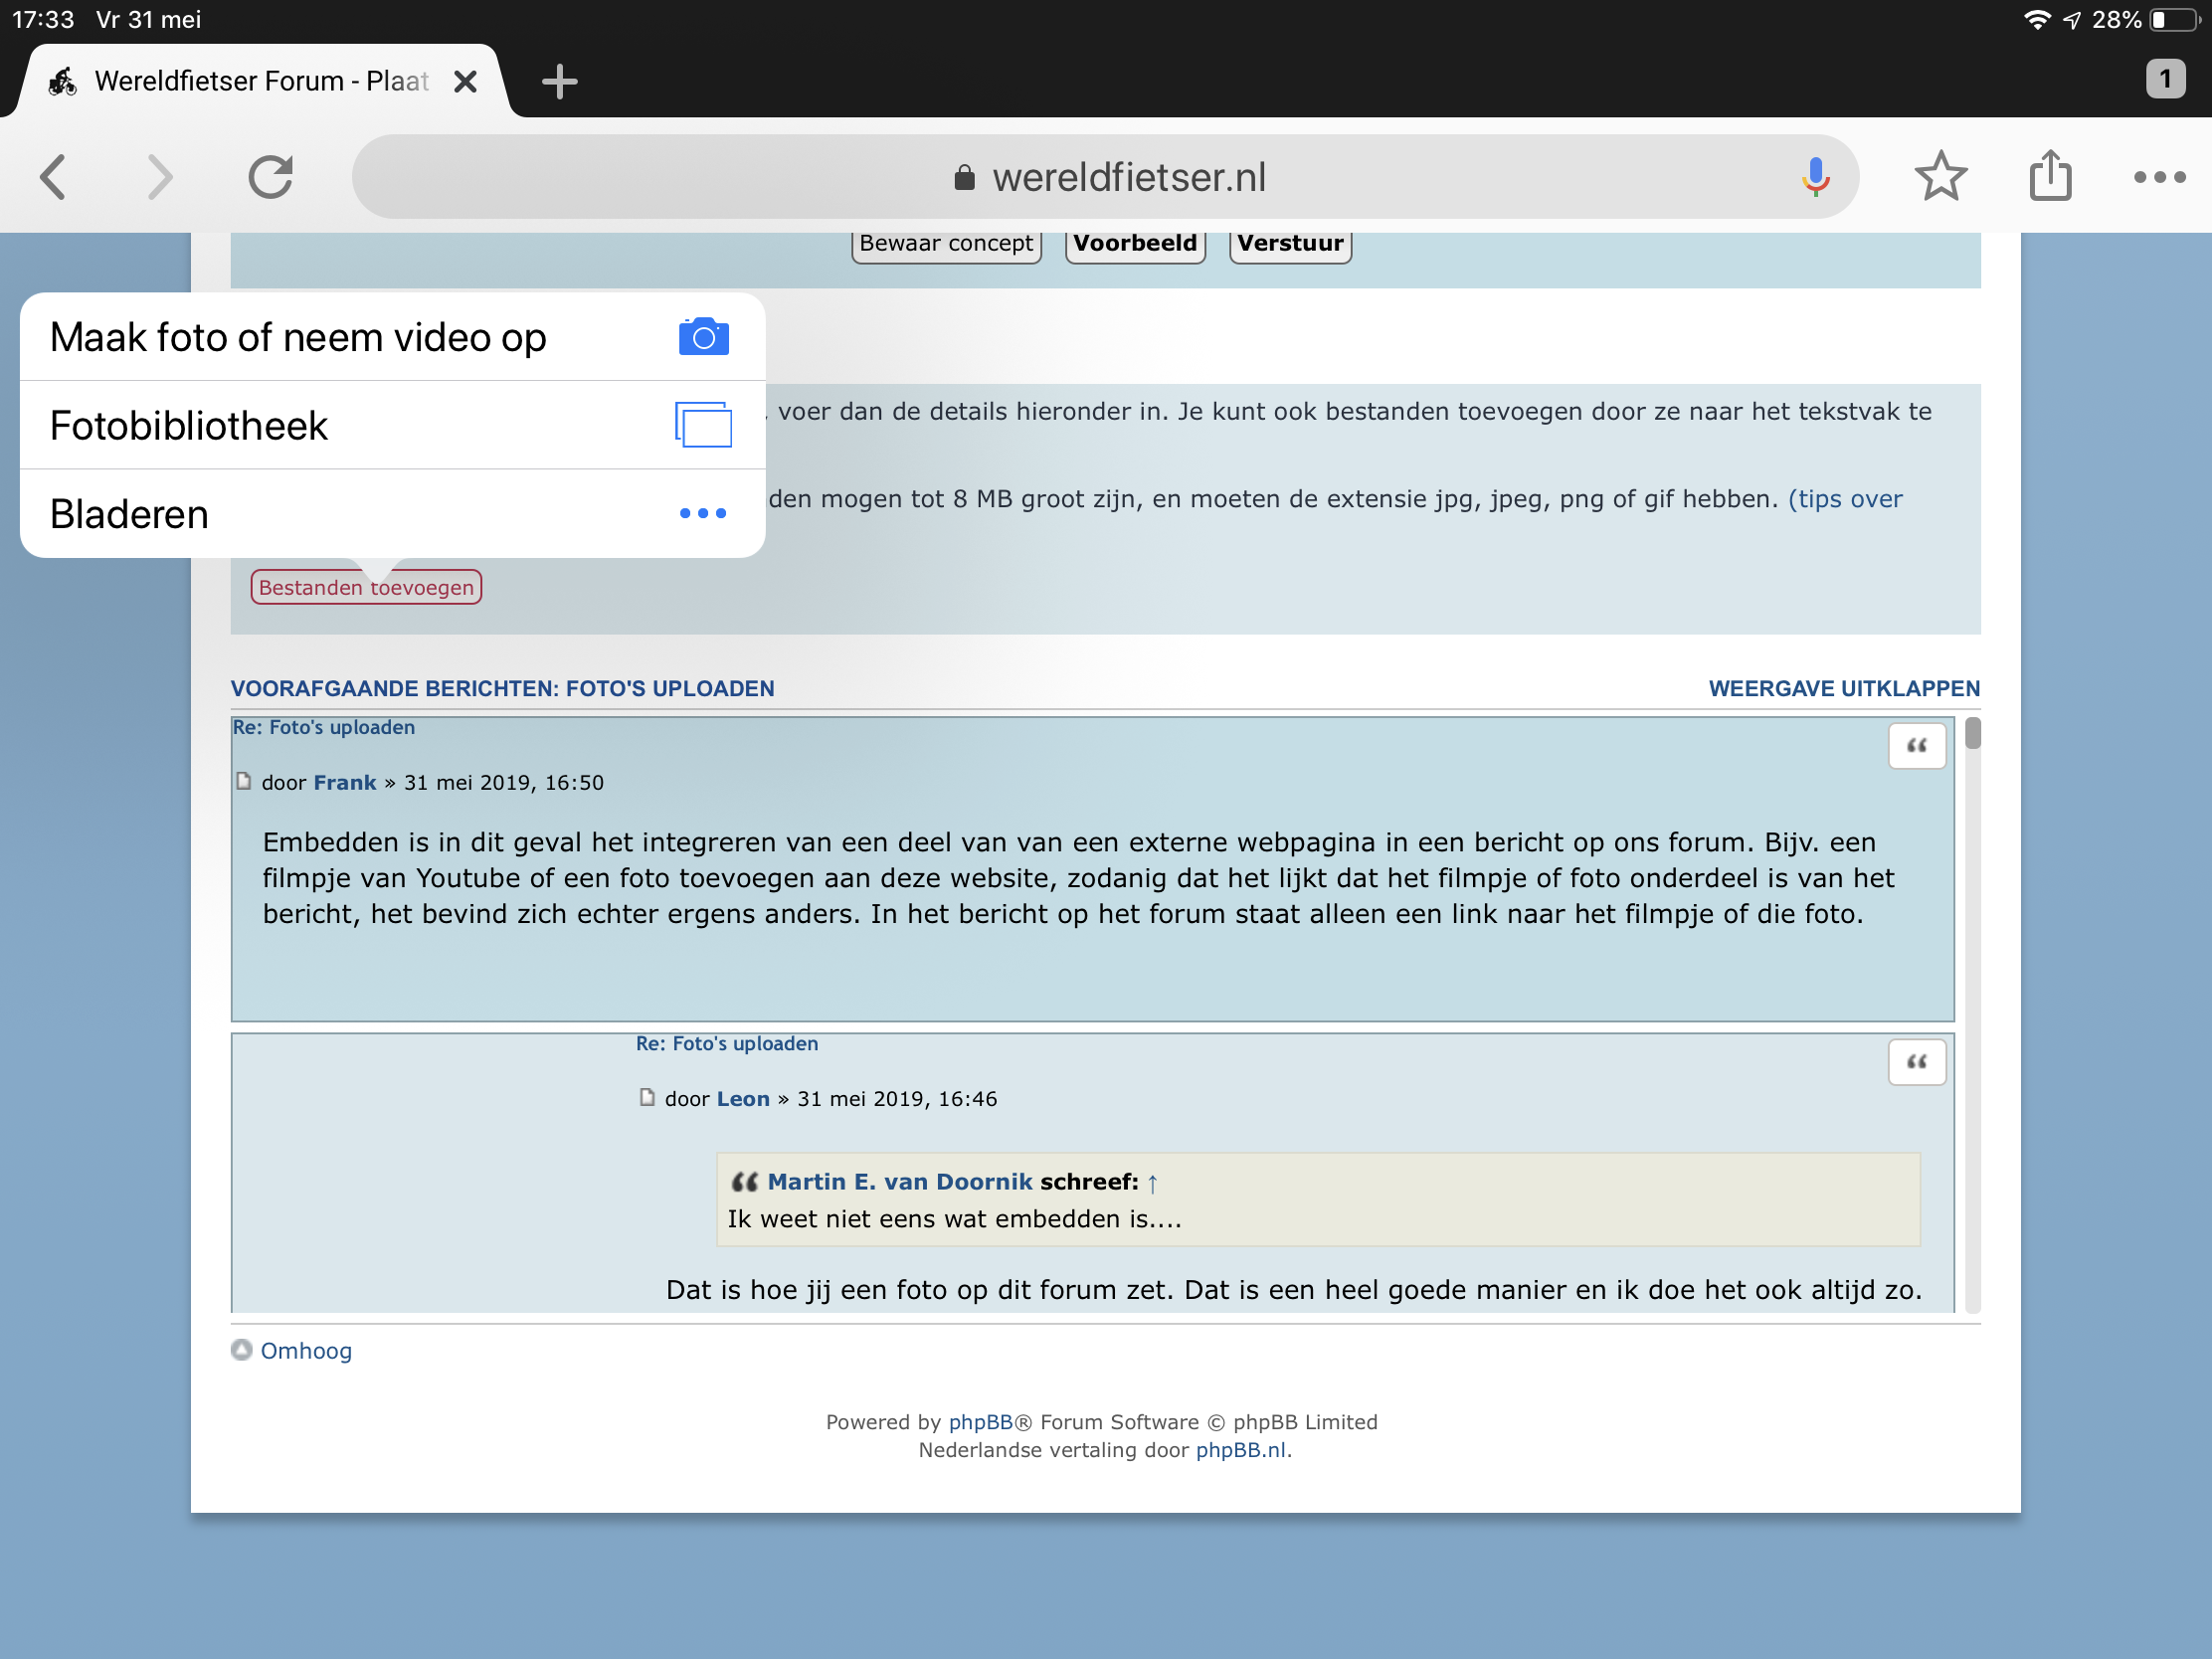The image size is (2212, 1659).
Task: Tap the camera icon for photo or video
Action: click(x=703, y=337)
